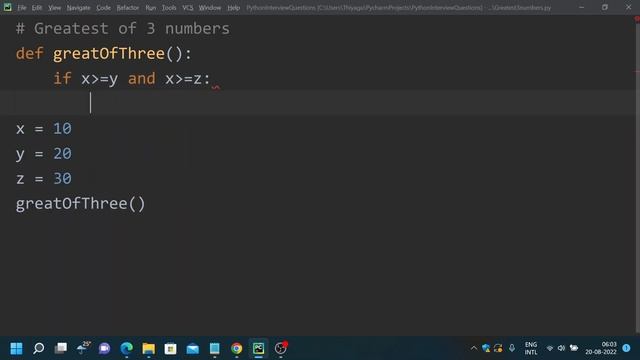Click the microphone tray icon

[x=512, y=348]
